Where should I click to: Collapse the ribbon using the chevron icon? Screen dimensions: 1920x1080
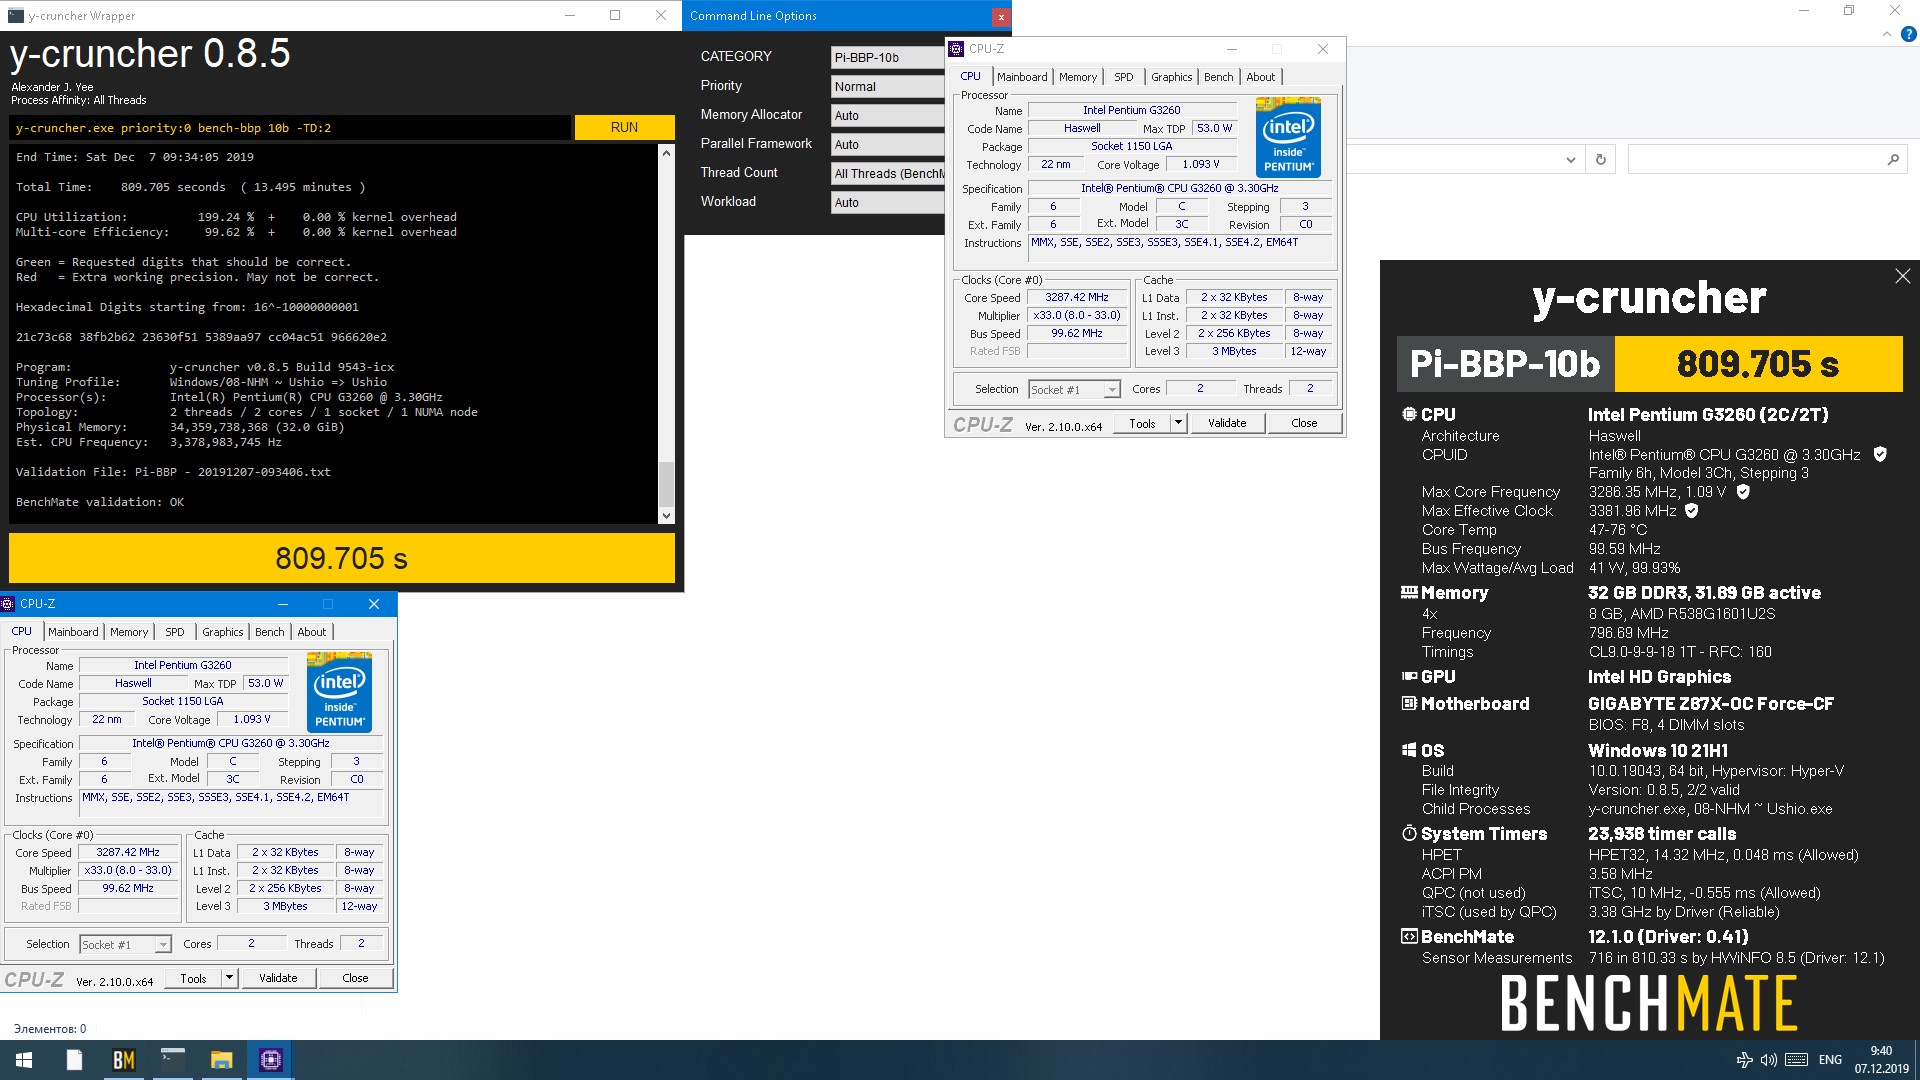click(1886, 34)
